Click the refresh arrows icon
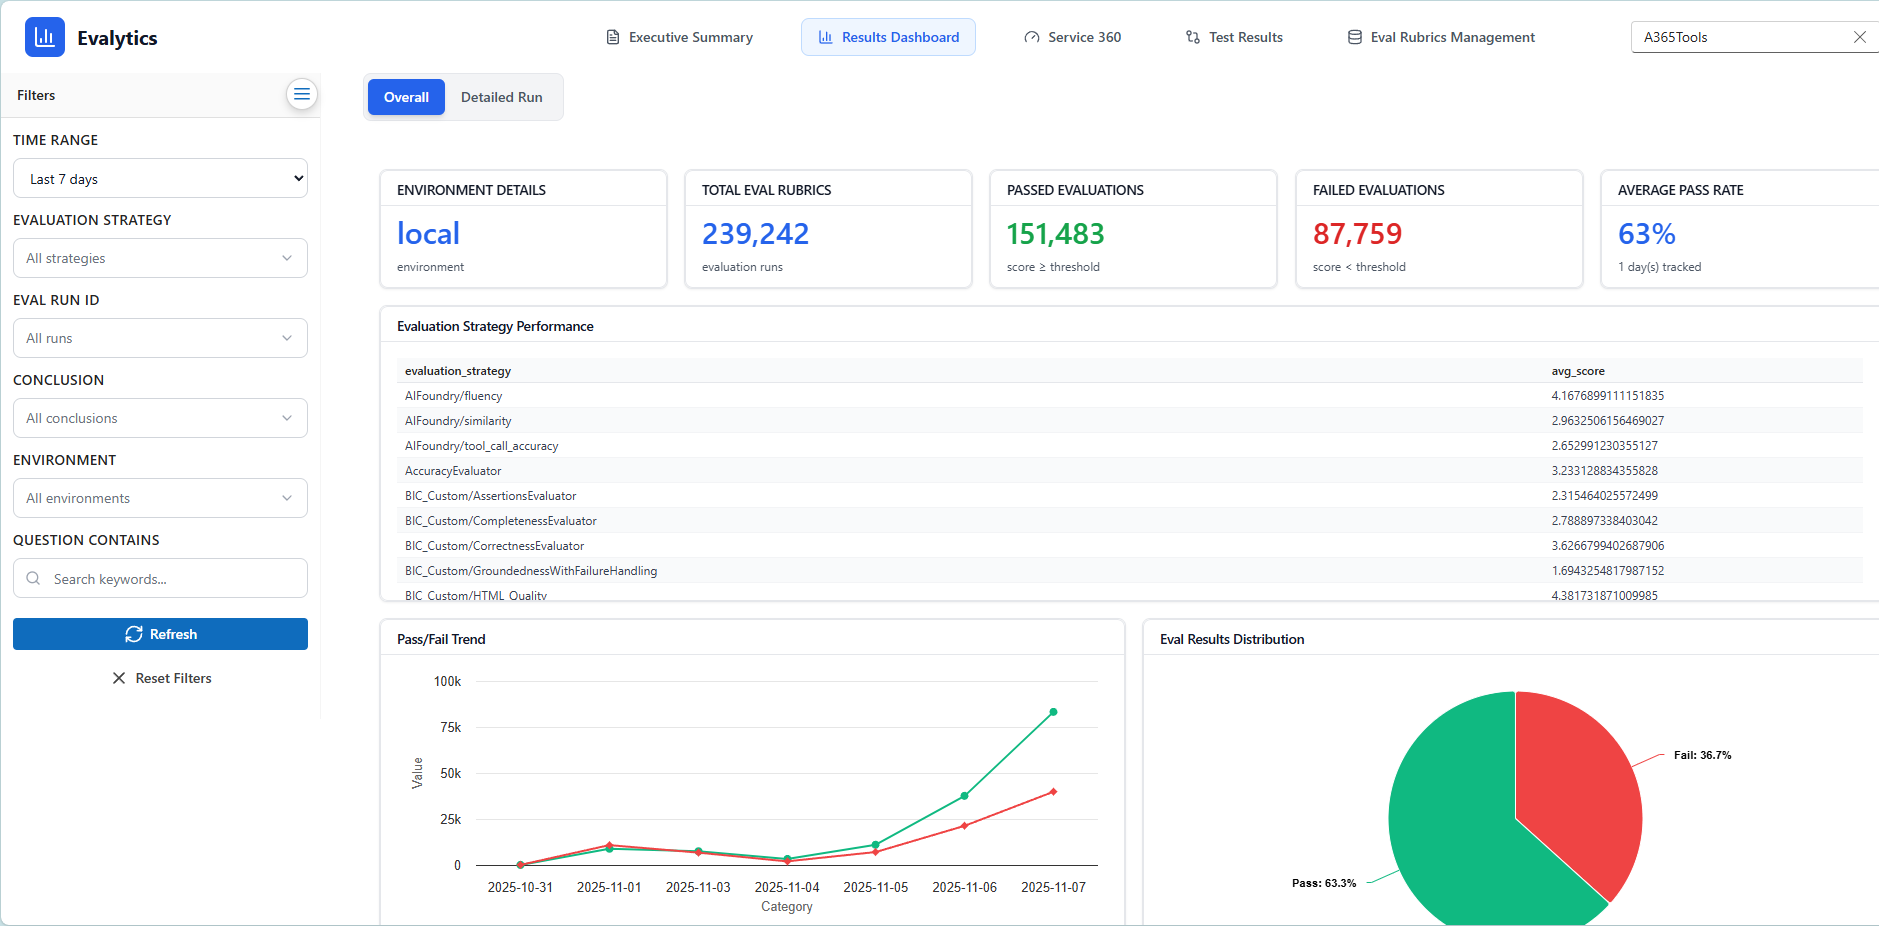Viewport: 1879px width, 926px height. pyautogui.click(x=134, y=634)
